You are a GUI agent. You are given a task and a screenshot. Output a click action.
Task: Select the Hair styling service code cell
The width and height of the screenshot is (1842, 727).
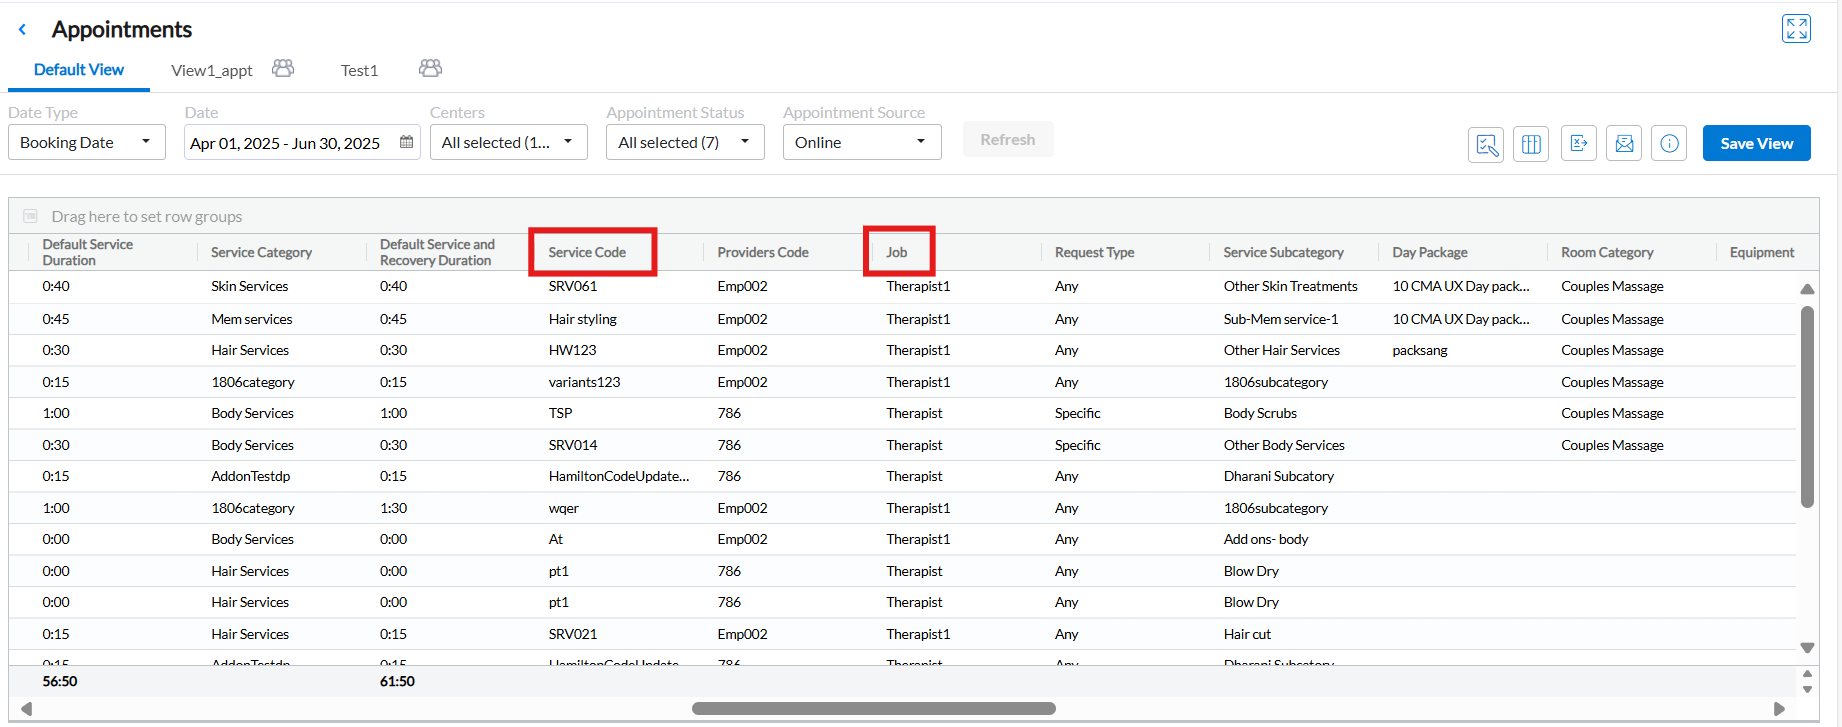tap(583, 319)
